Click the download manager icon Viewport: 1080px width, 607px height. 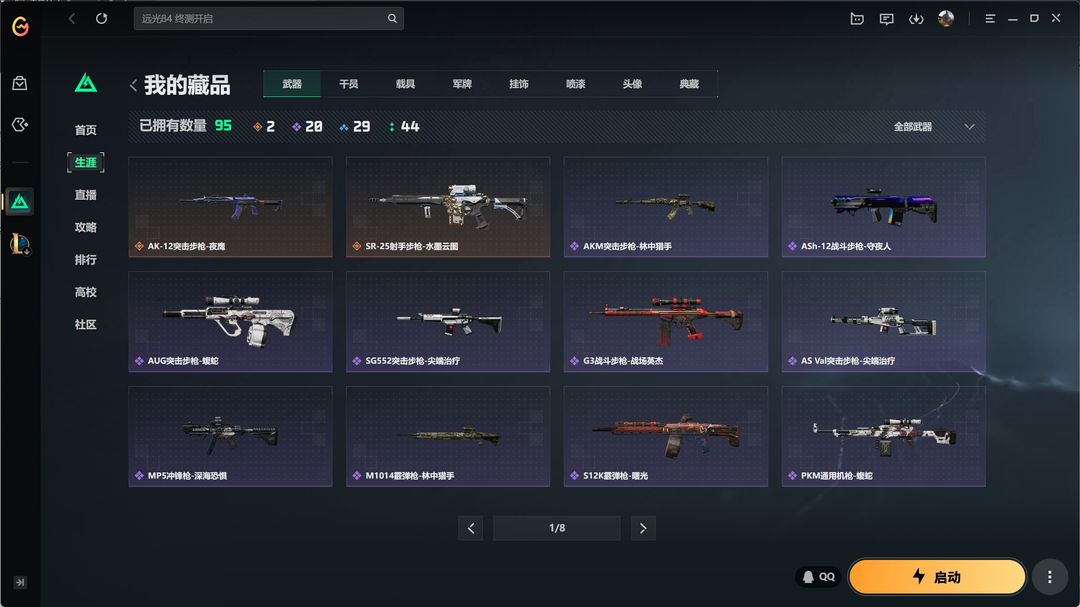tap(916, 19)
